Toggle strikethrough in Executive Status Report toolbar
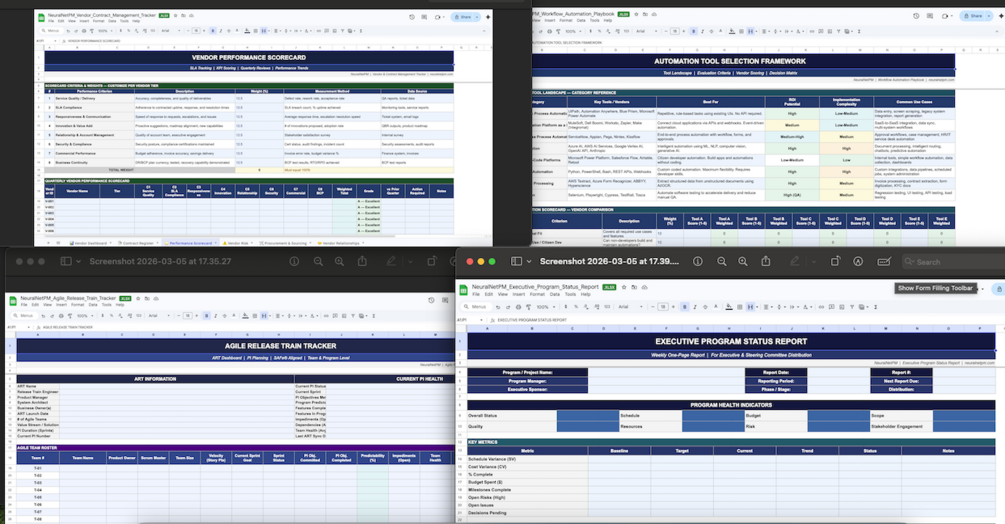1005x524 pixels. pos(705,307)
